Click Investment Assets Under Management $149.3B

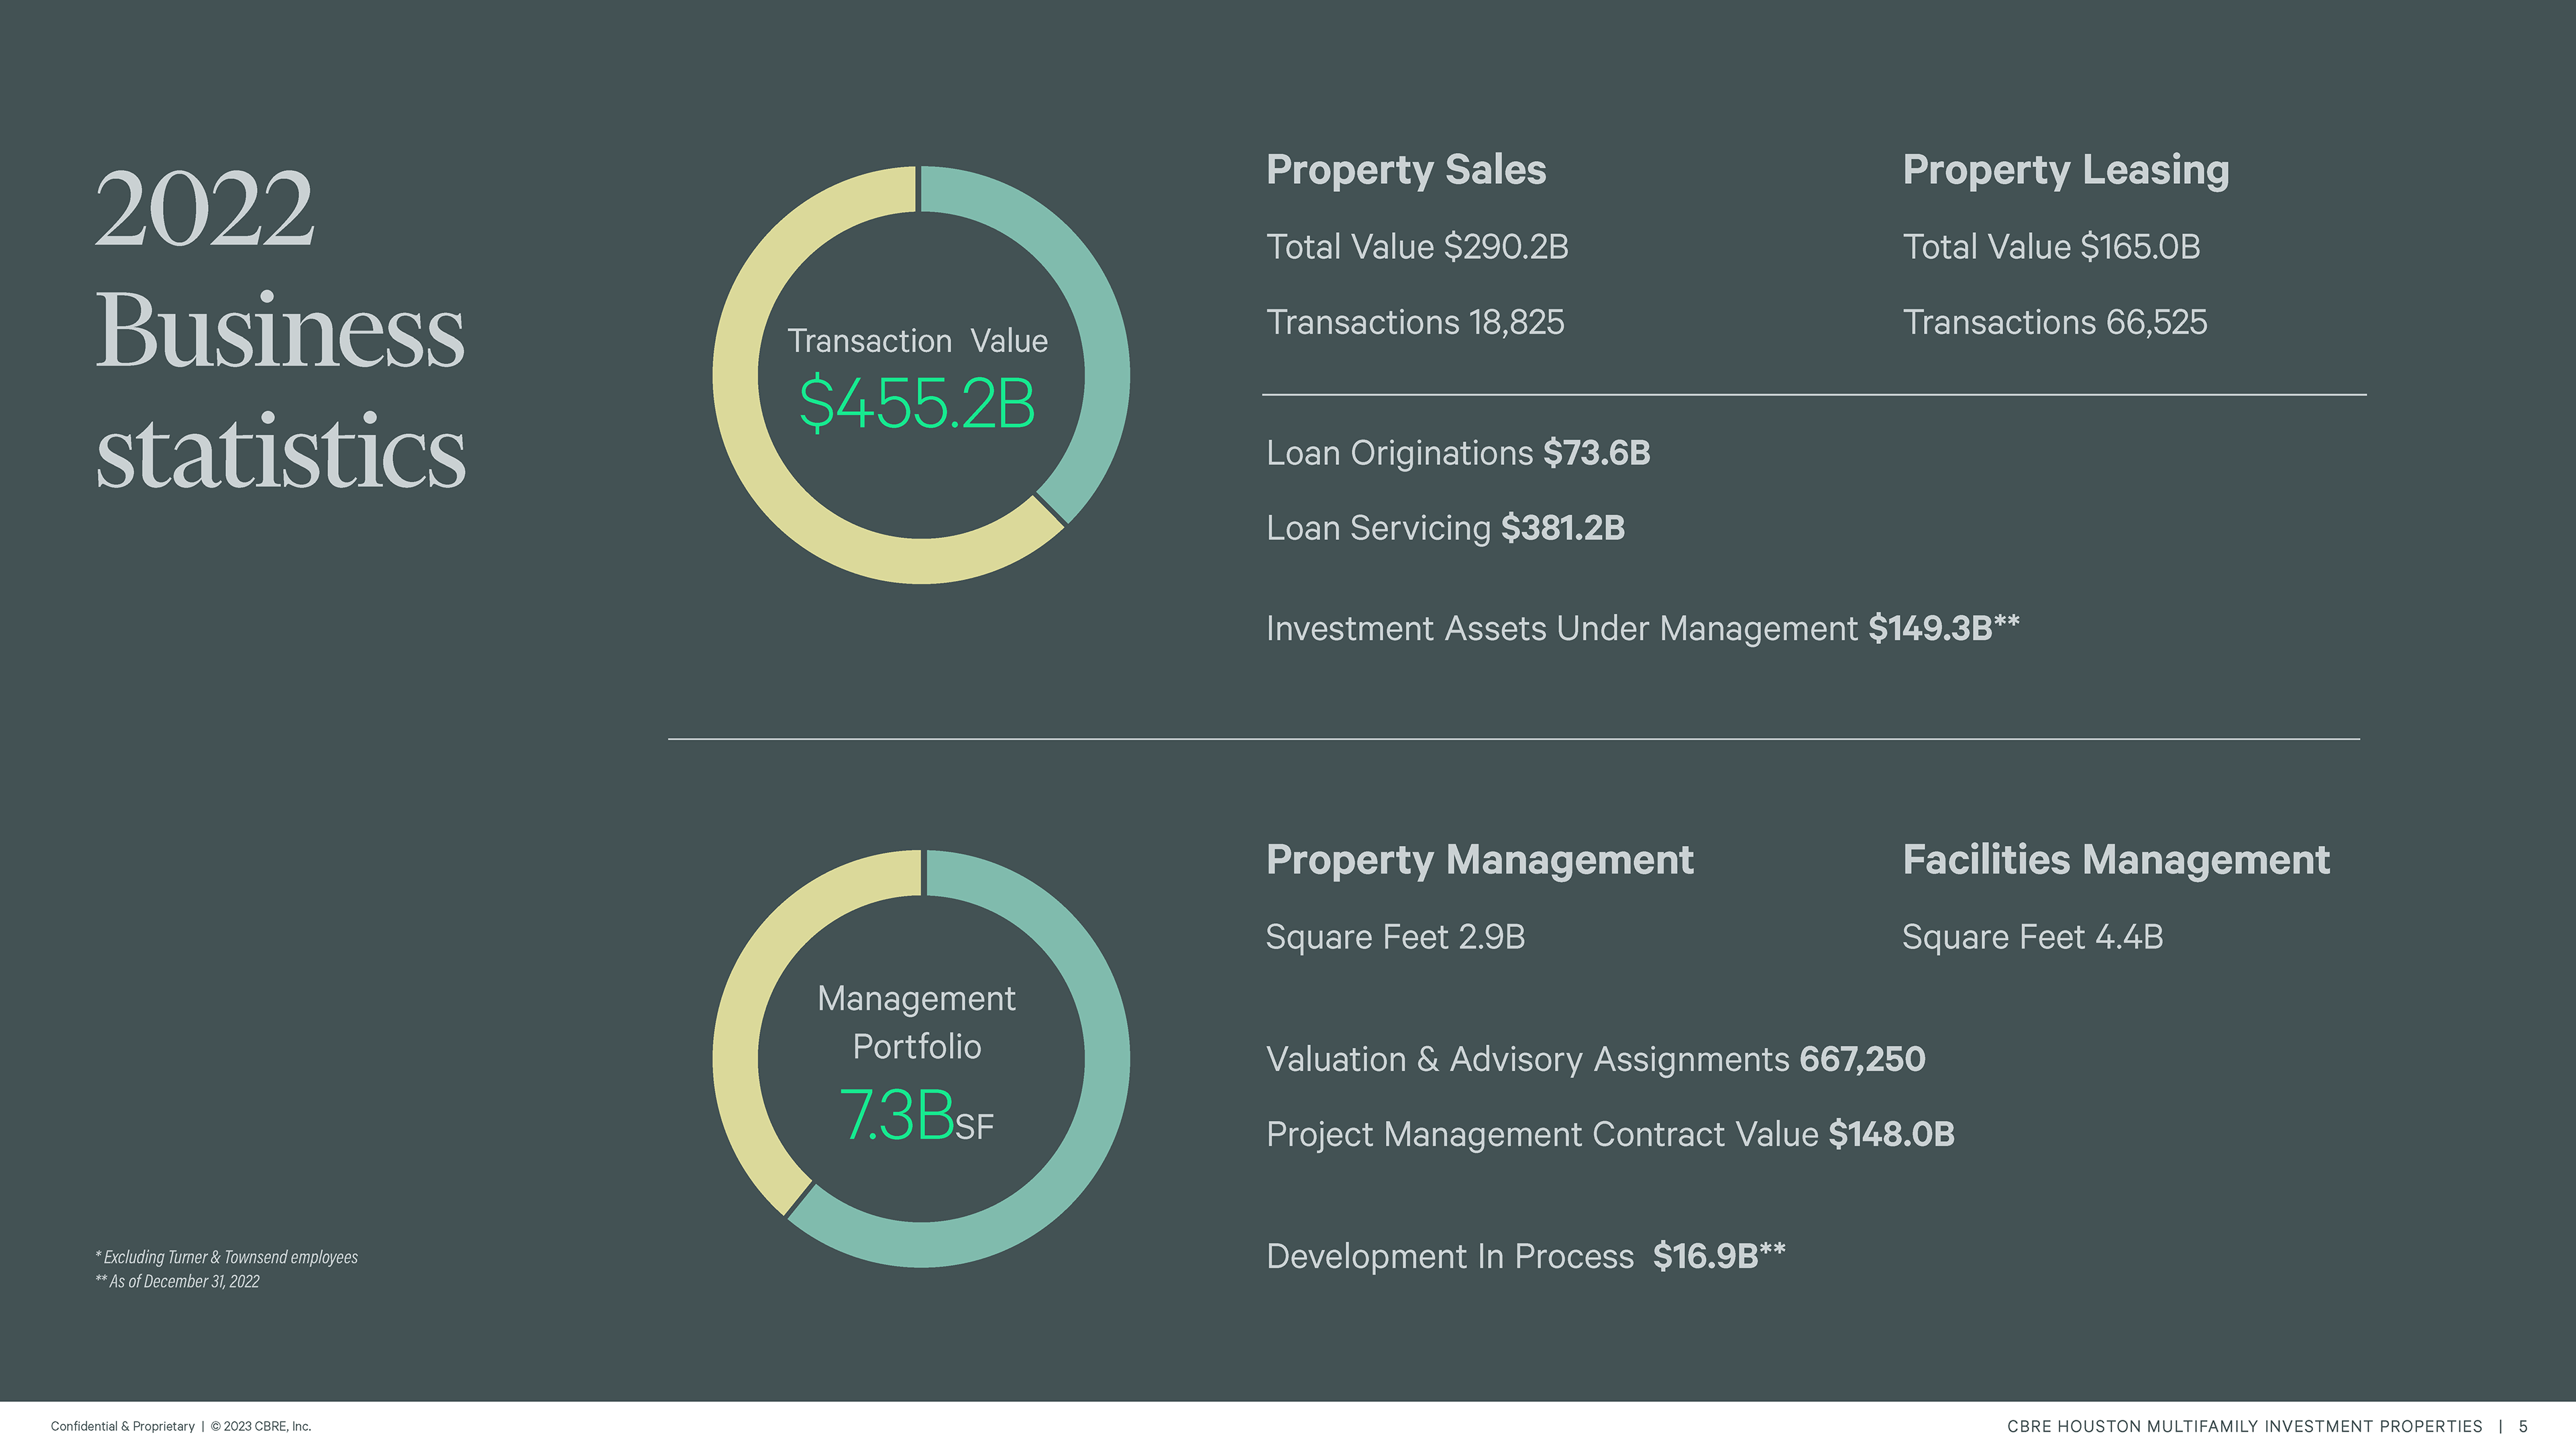coord(1642,628)
